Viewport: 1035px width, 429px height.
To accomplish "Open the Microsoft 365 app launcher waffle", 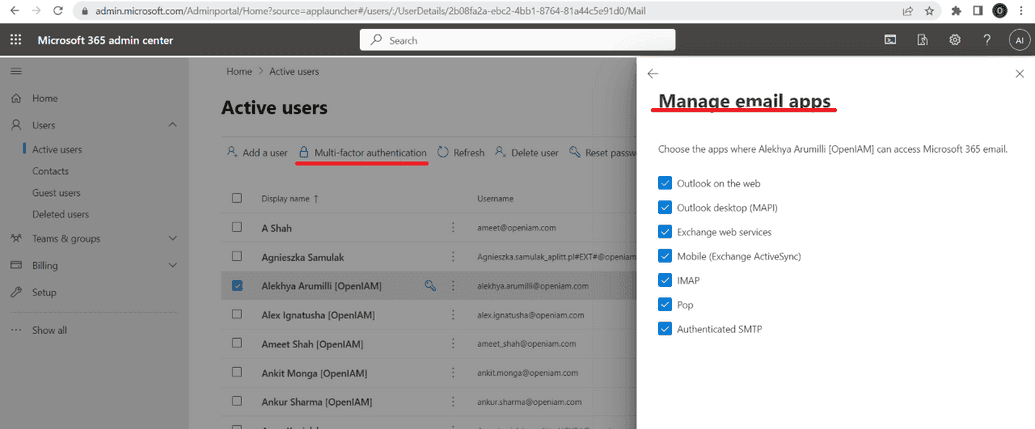I will (x=16, y=40).
